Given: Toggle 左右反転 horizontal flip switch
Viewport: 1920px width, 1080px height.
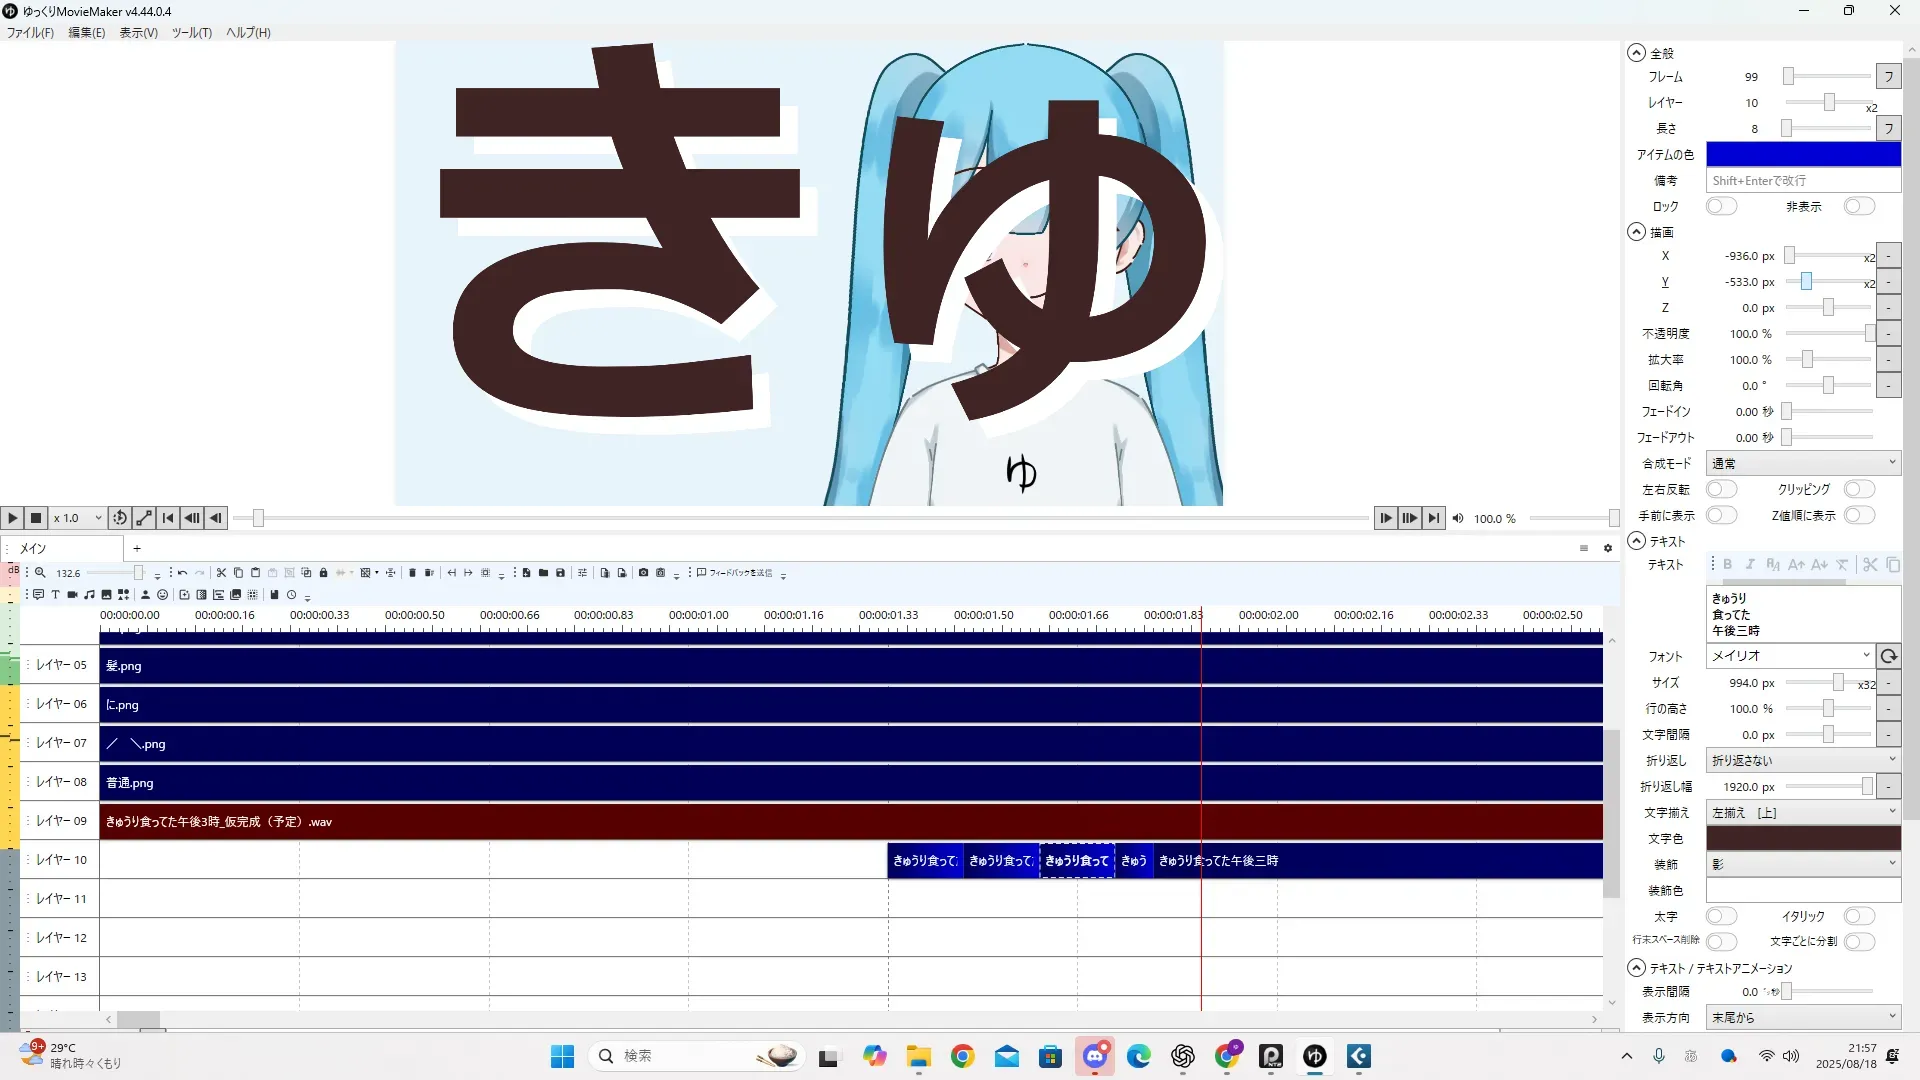Looking at the screenshot, I should tap(1721, 489).
